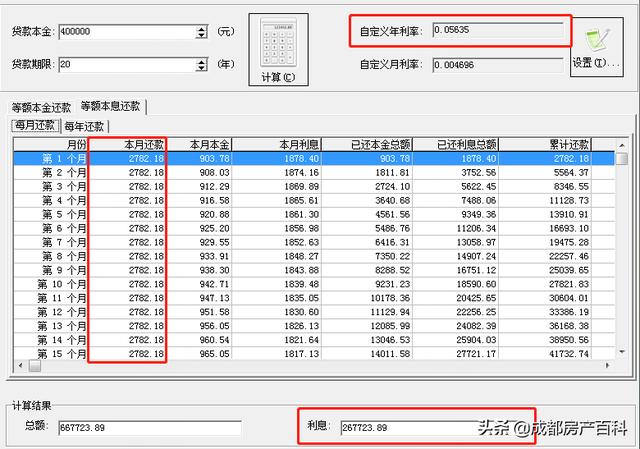
Task: Select the row 第 14 个月
Action: (314, 340)
